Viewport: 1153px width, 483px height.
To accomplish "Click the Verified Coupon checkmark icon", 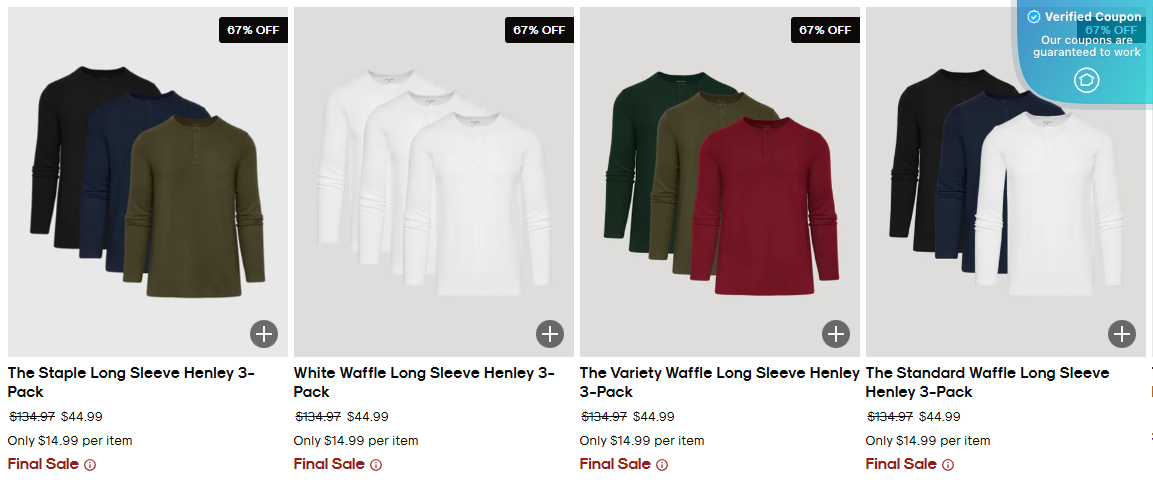I will [x=1034, y=17].
